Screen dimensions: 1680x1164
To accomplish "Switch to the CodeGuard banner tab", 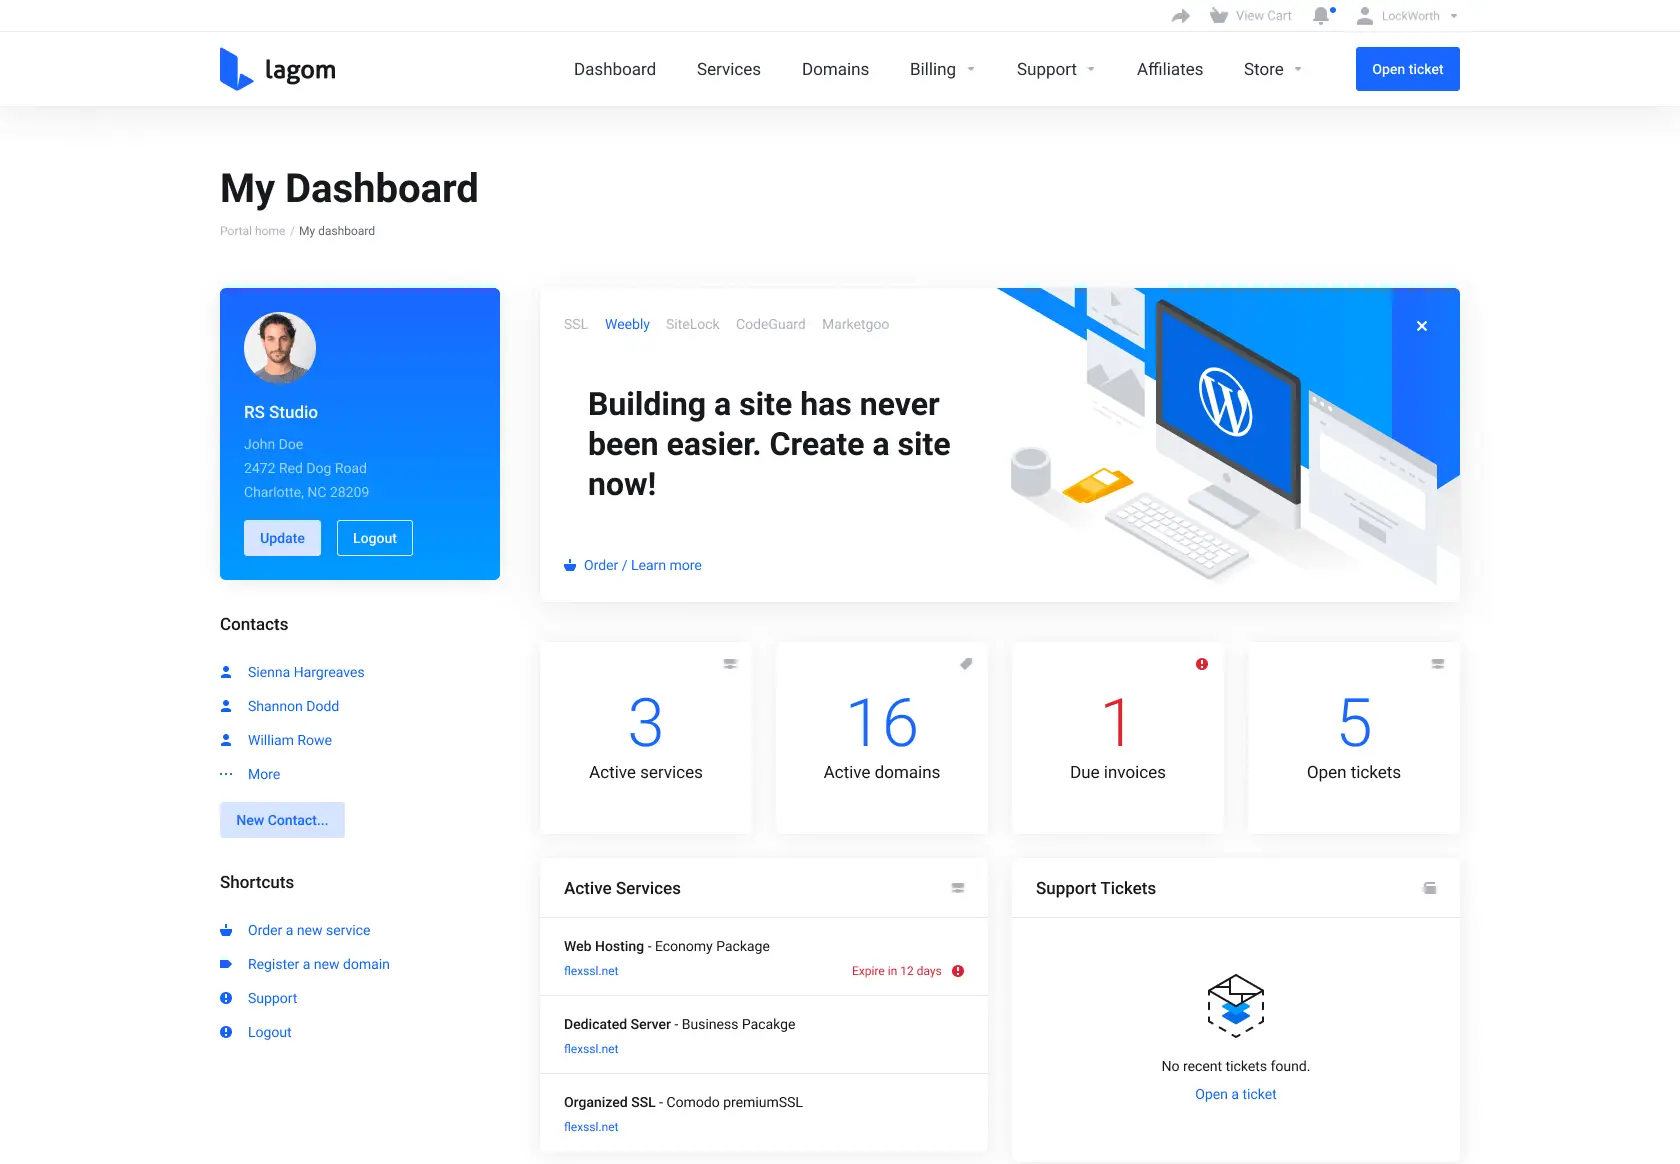I will 771,324.
